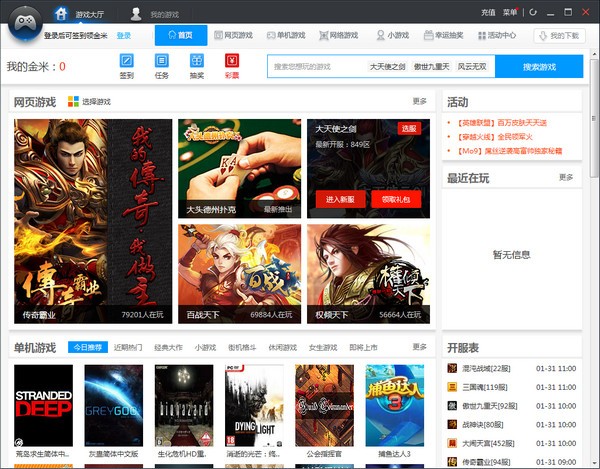600x469 pixels.
Task: Select 小游戏 filter tab in 单机游戏
Action: [205, 347]
